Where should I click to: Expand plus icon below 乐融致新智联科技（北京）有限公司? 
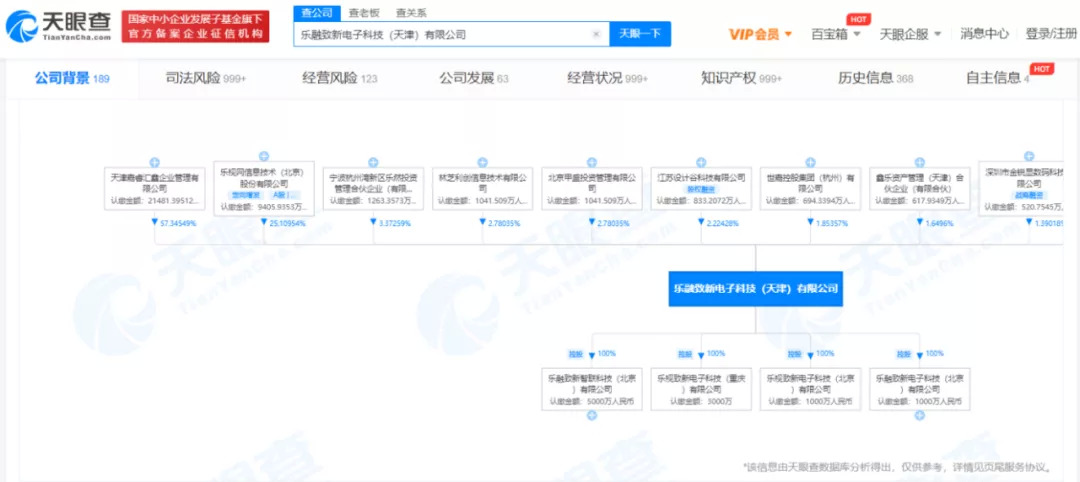point(592,416)
